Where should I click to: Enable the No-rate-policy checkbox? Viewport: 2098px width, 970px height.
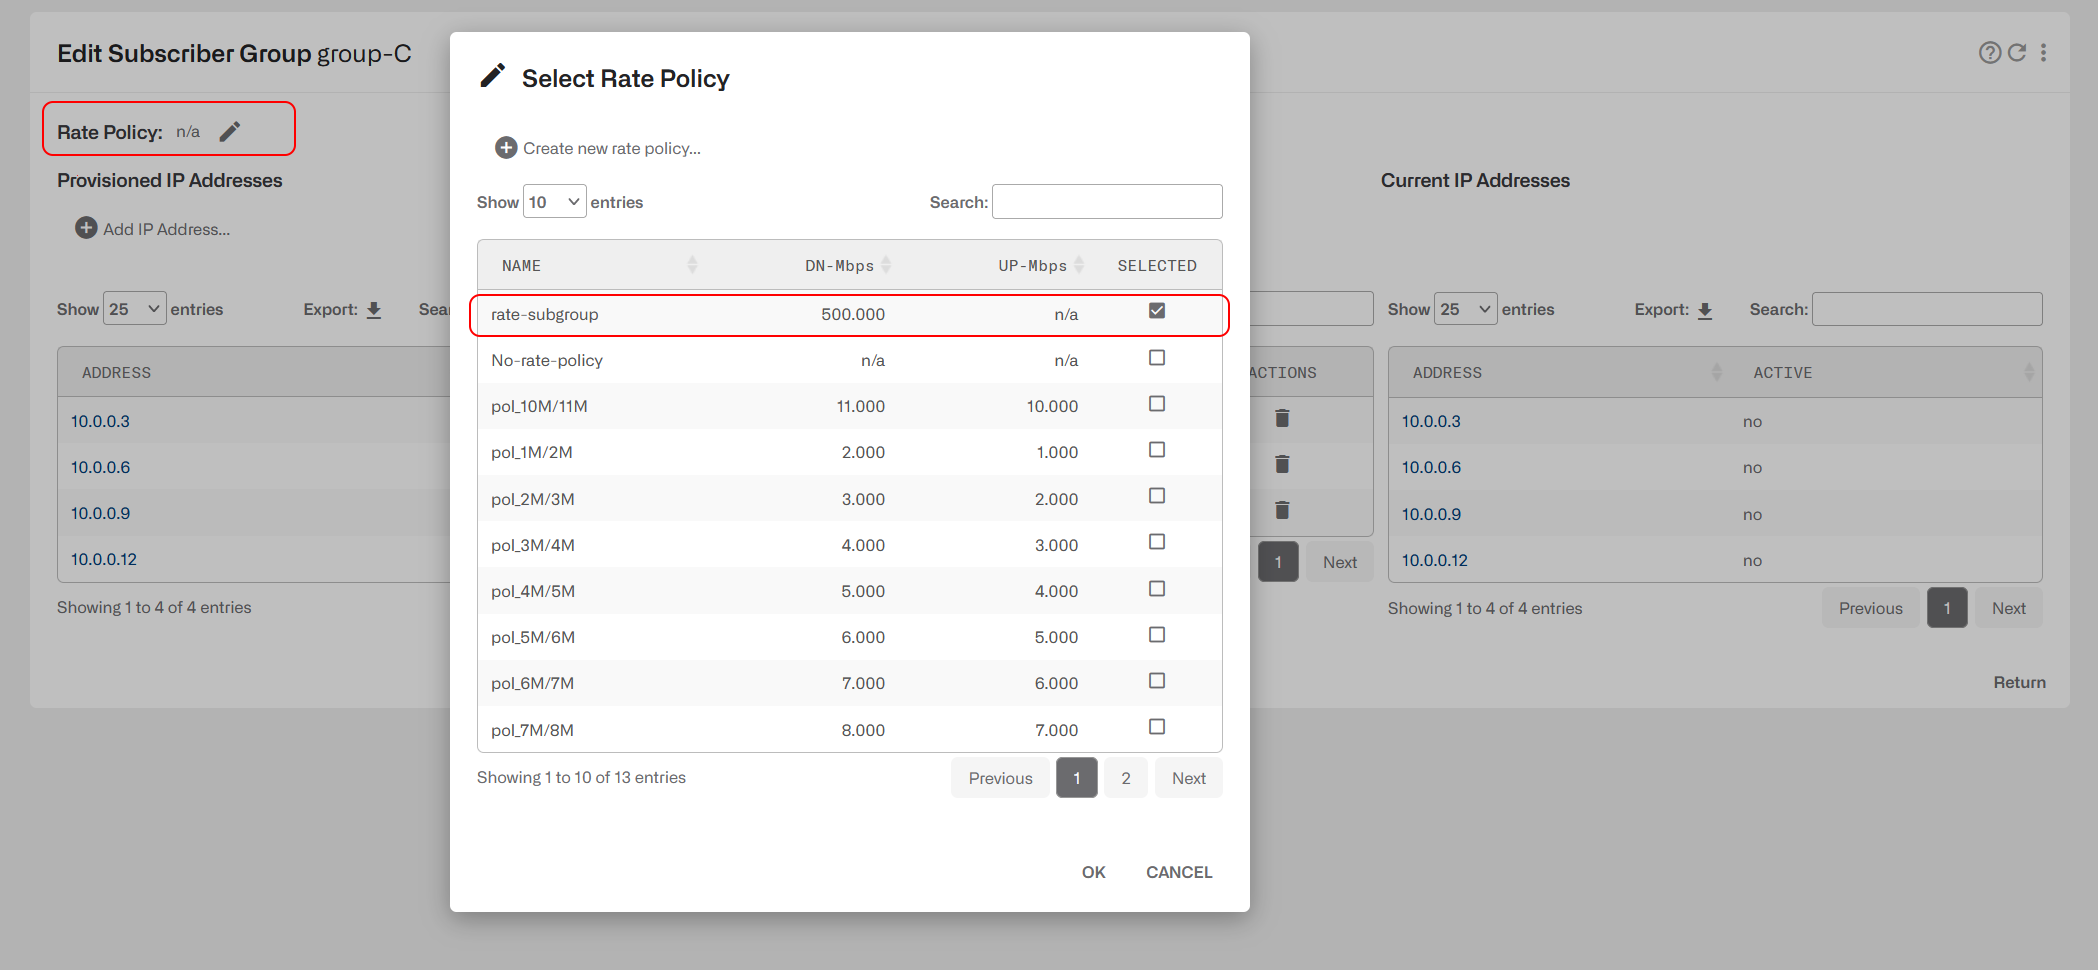pyautogui.click(x=1157, y=357)
